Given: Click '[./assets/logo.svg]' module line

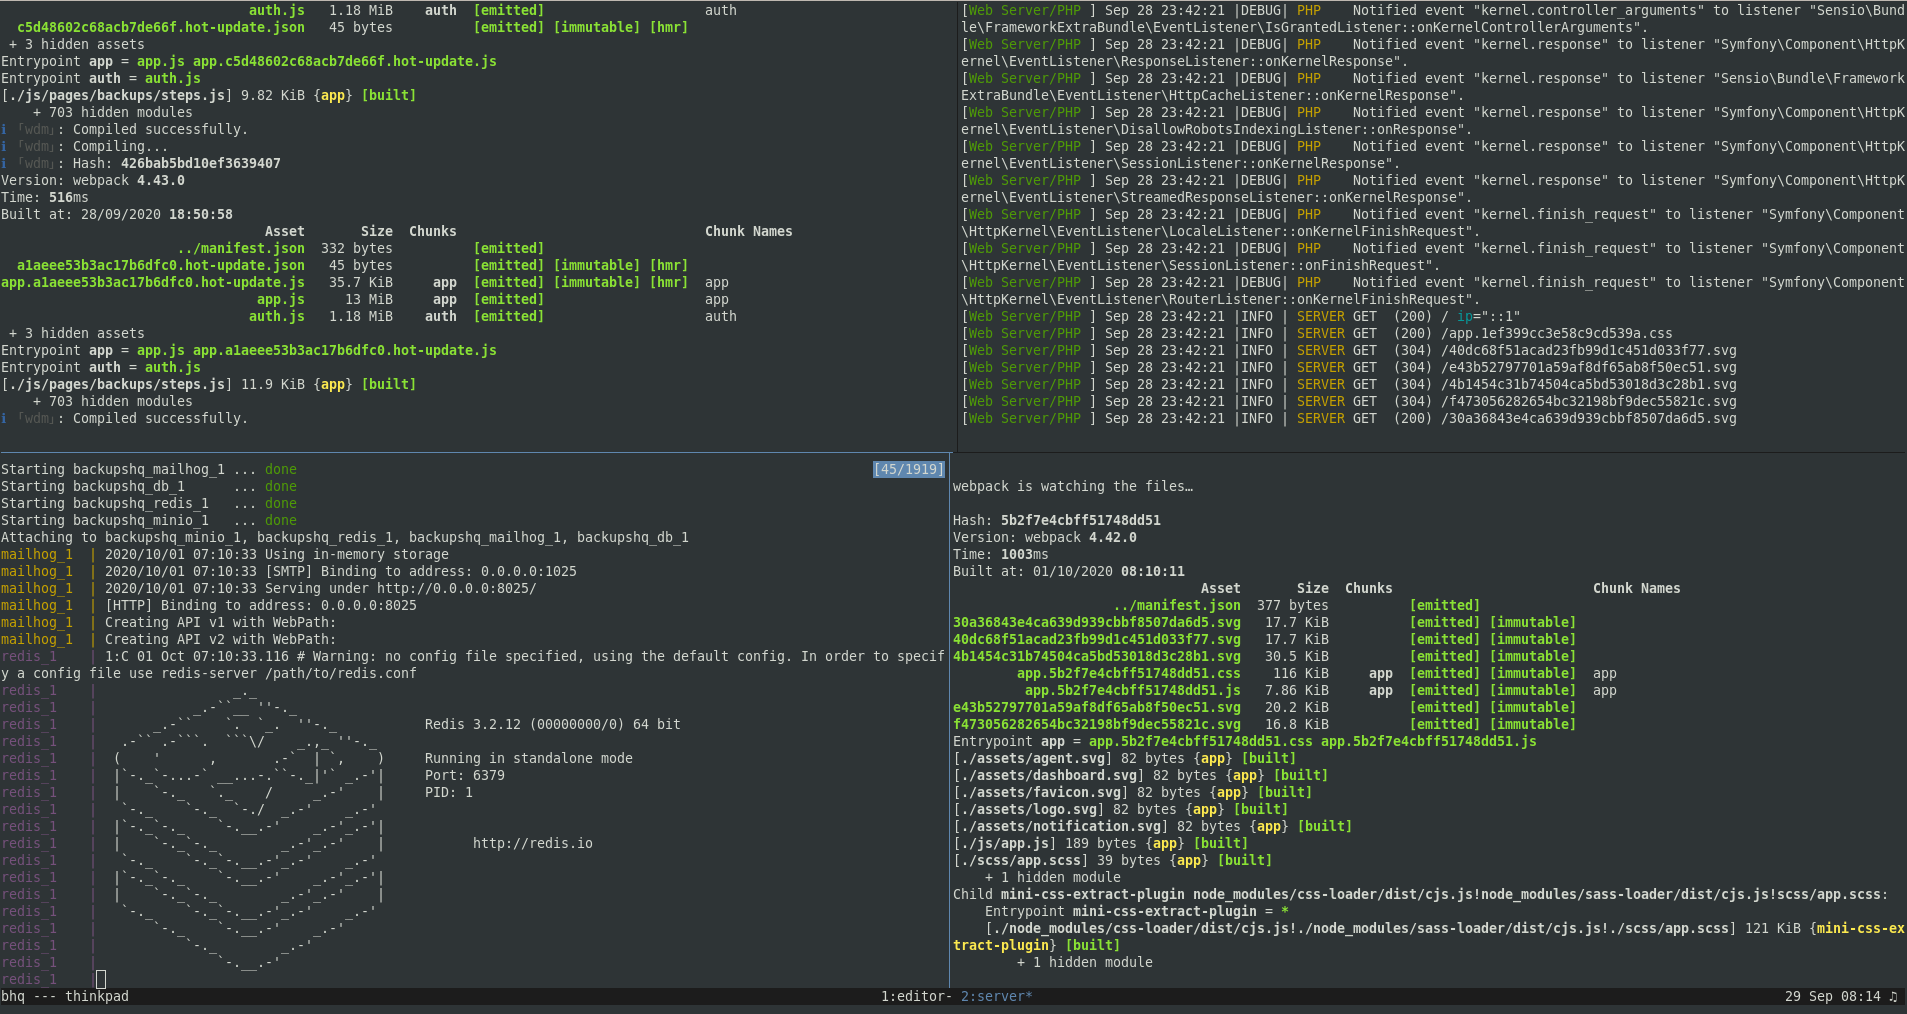Looking at the screenshot, I should [x=1121, y=809].
